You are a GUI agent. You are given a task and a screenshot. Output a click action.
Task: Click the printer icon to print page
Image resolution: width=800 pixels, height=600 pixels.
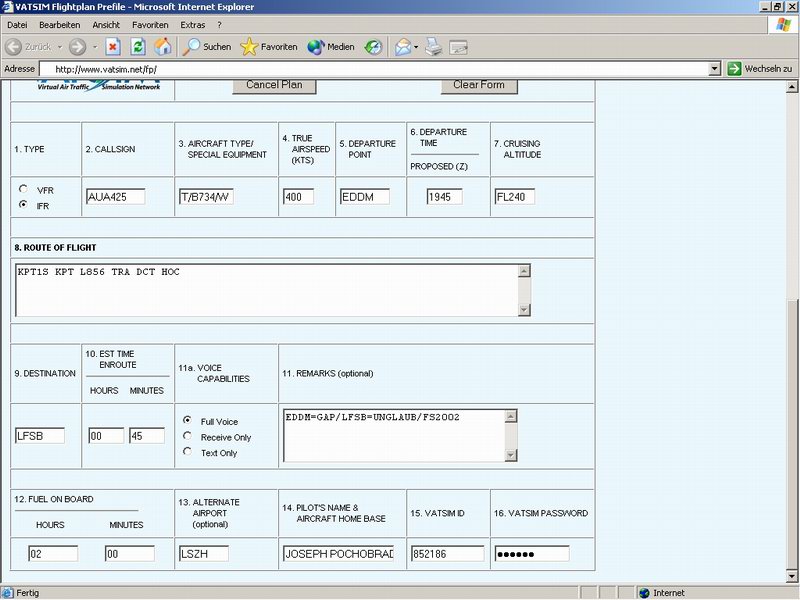(433, 46)
